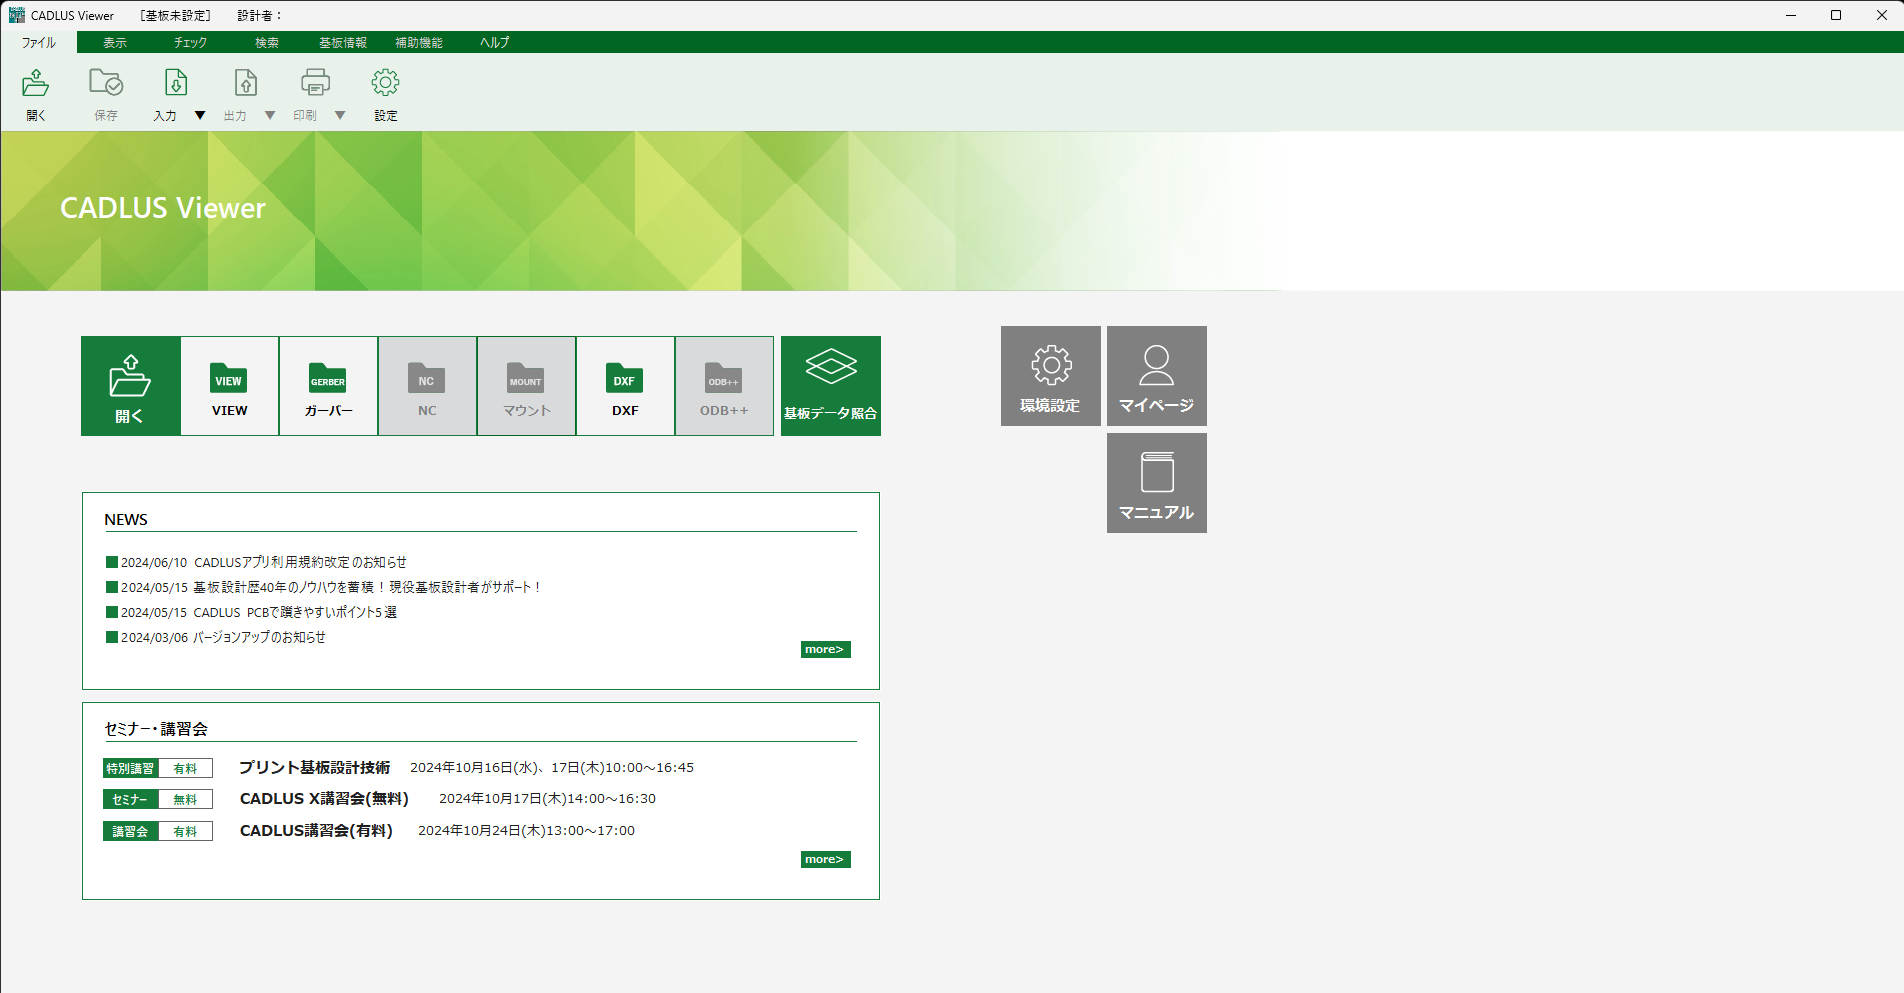
Task: Click the 講習会 有料 badge
Action: point(158,831)
